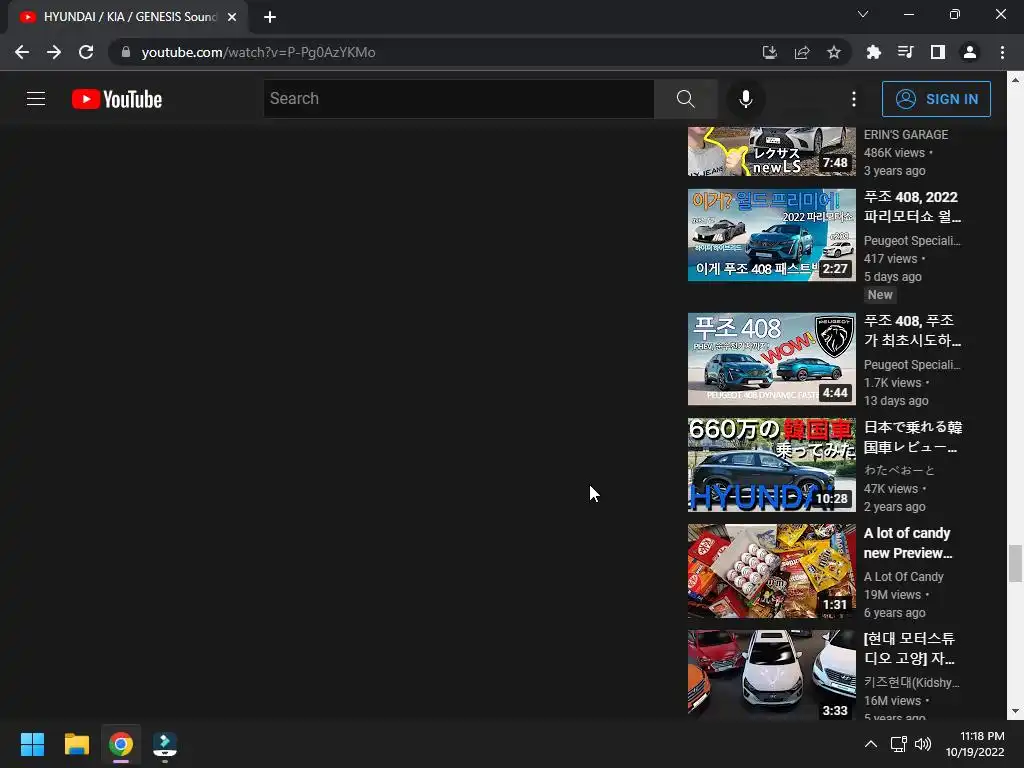The height and width of the screenshot is (768, 1024).
Task: Open the YouTube hamburger guide menu
Action: pyautogui.click(x=36, y=99)
